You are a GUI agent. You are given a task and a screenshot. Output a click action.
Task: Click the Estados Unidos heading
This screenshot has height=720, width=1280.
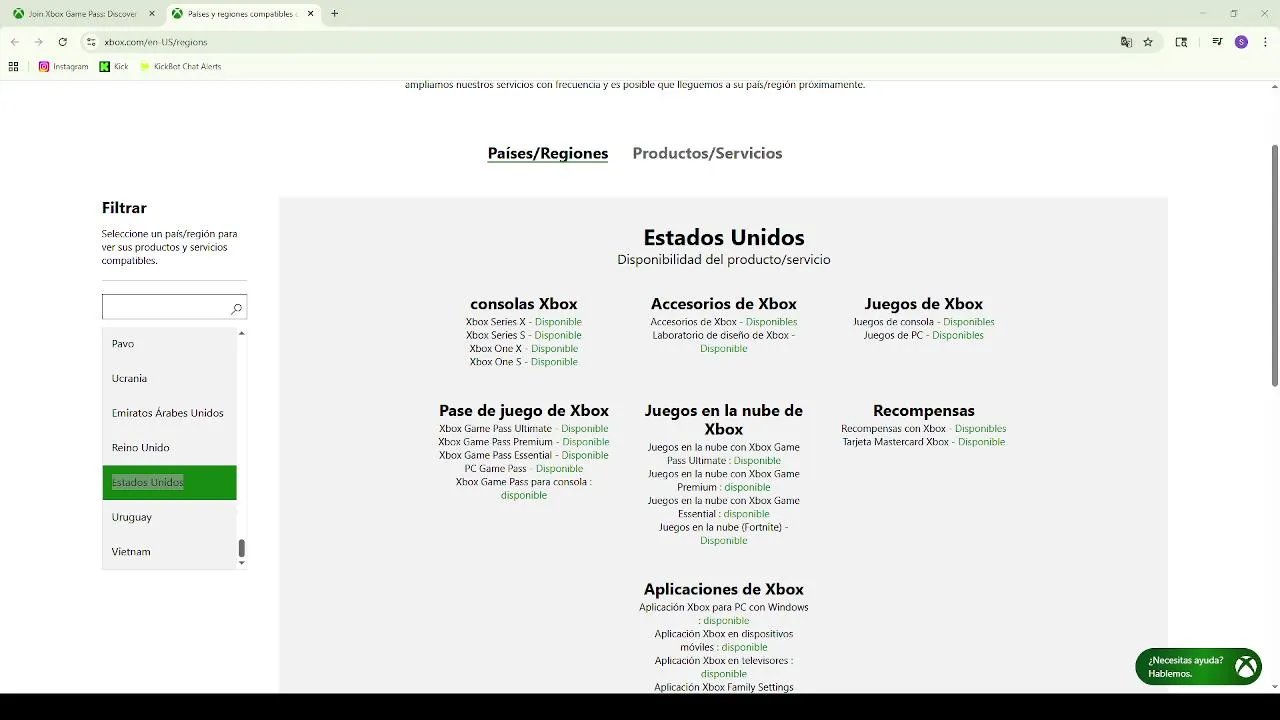point(724,237)
